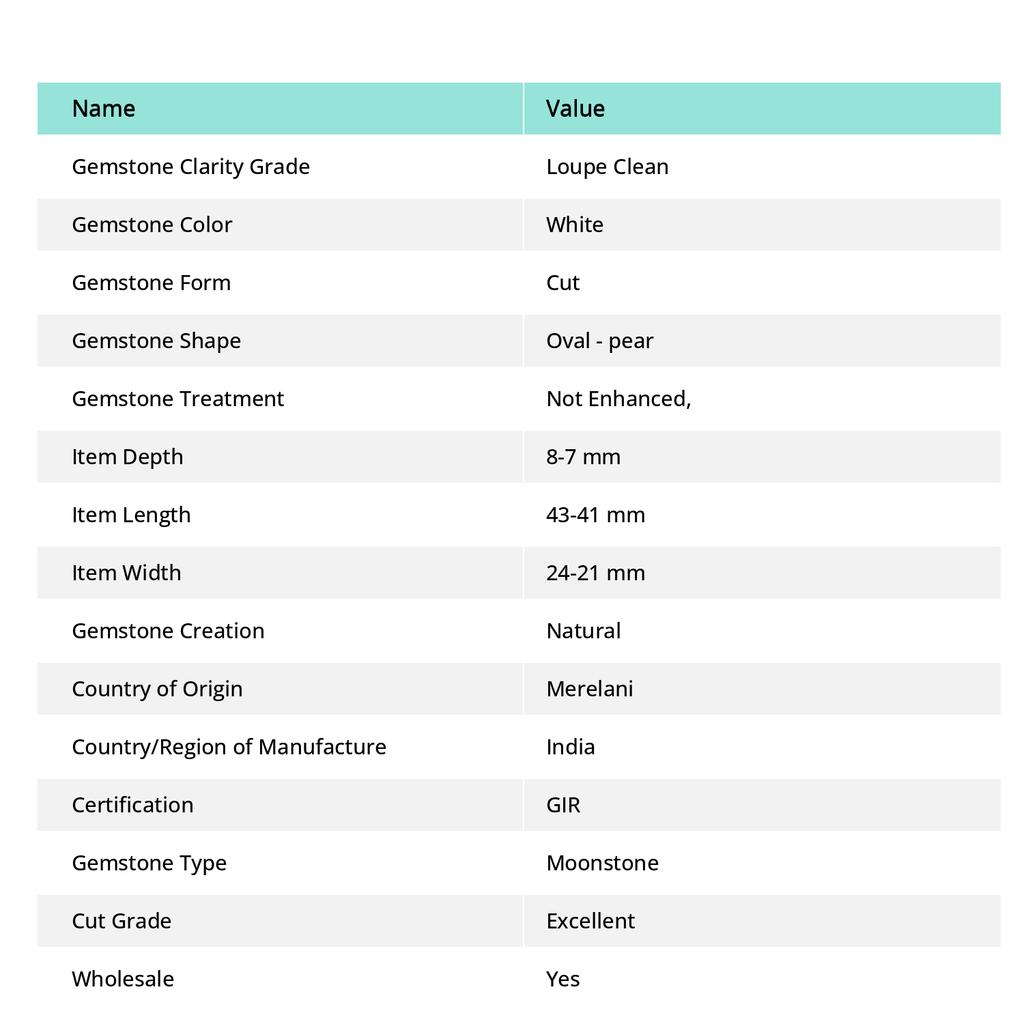The image size is (1024, 1024).
Task: Select the Gemstone Form label
Action: [x=151, y=282]
